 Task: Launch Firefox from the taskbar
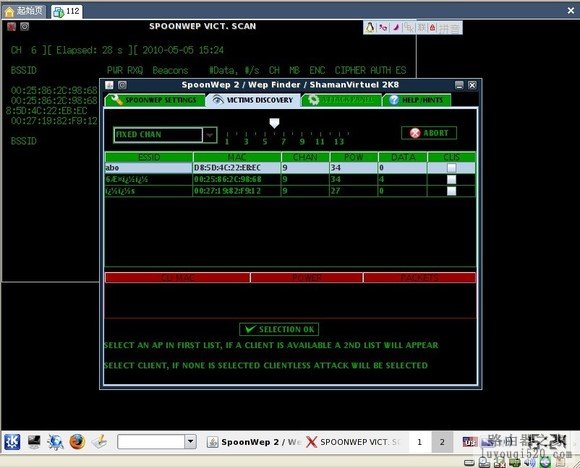coord(77,442)
